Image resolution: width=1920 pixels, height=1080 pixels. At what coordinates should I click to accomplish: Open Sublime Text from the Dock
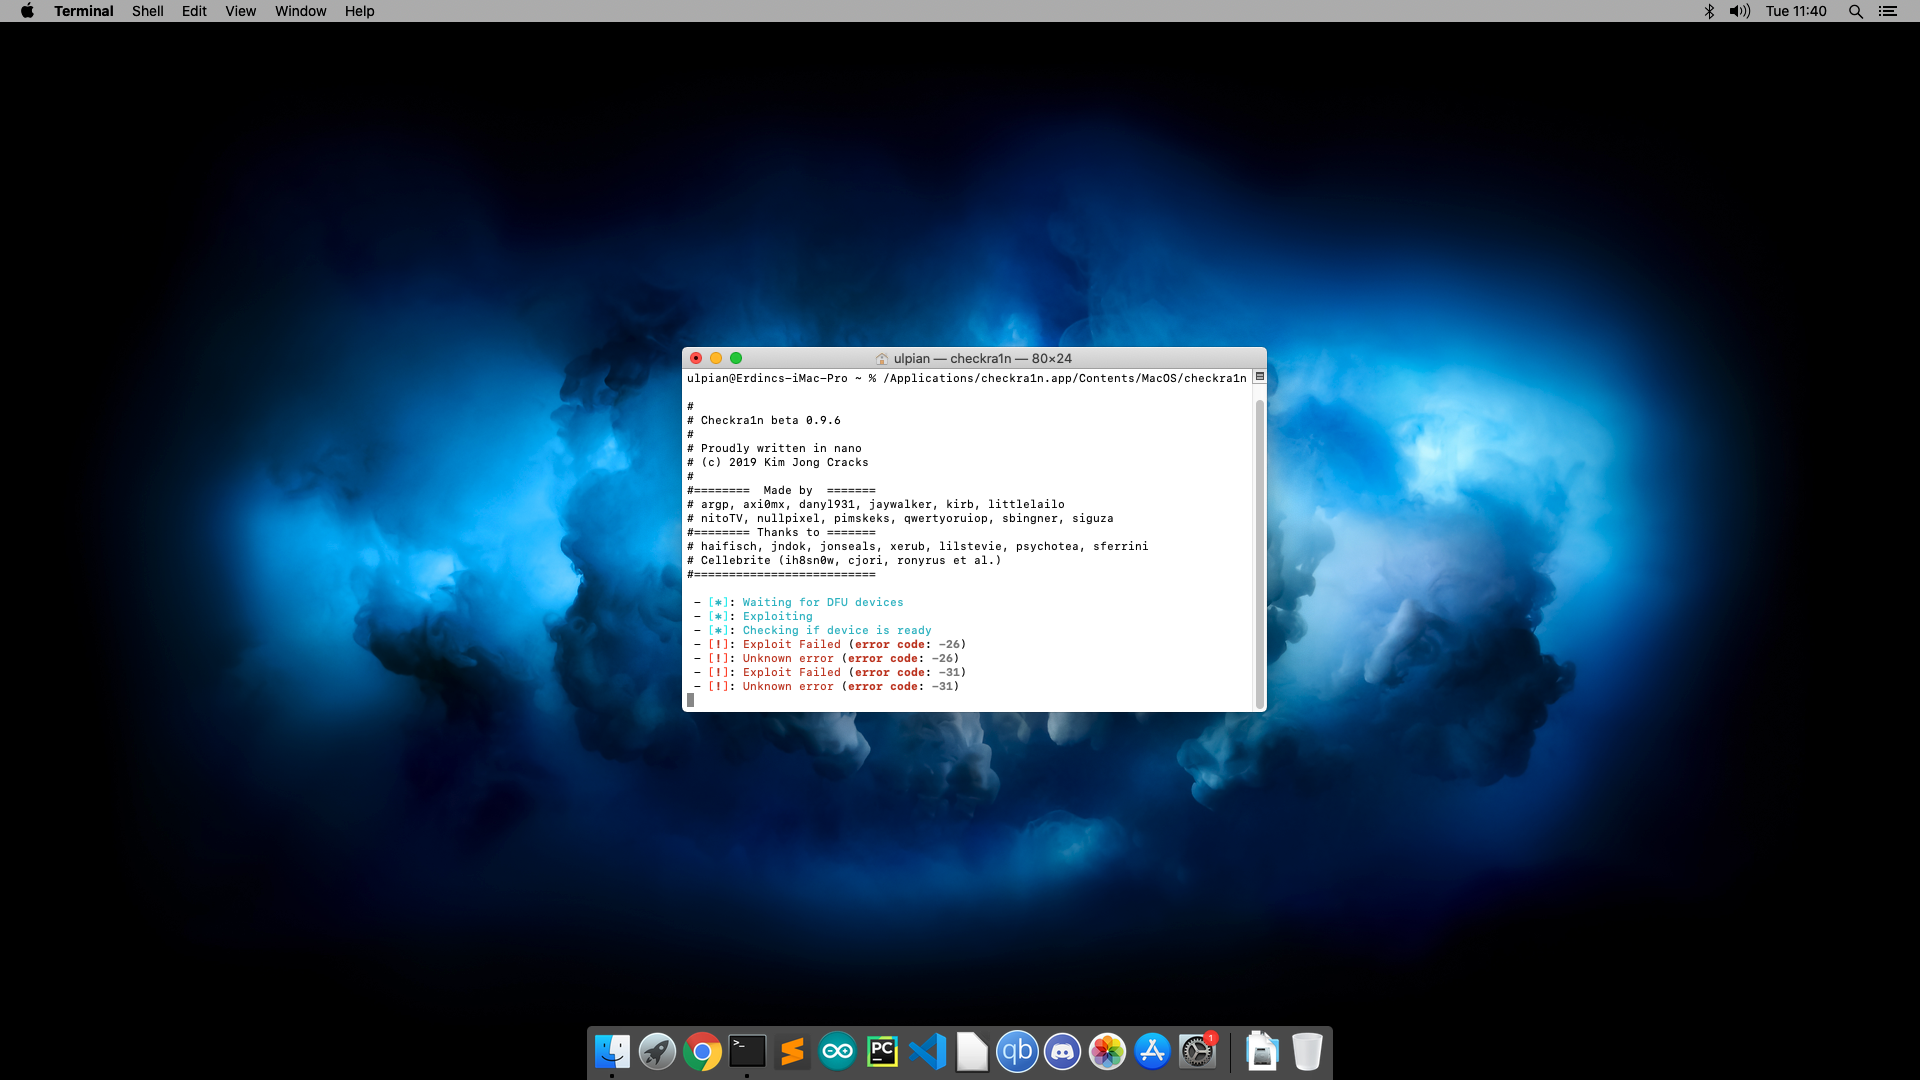coord(792,1051)
